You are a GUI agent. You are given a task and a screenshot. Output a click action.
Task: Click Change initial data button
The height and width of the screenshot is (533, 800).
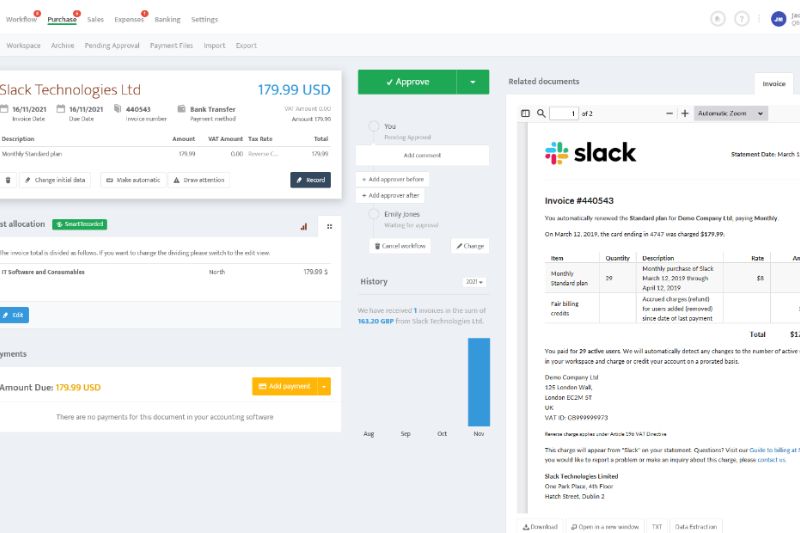tap(55, 180)
